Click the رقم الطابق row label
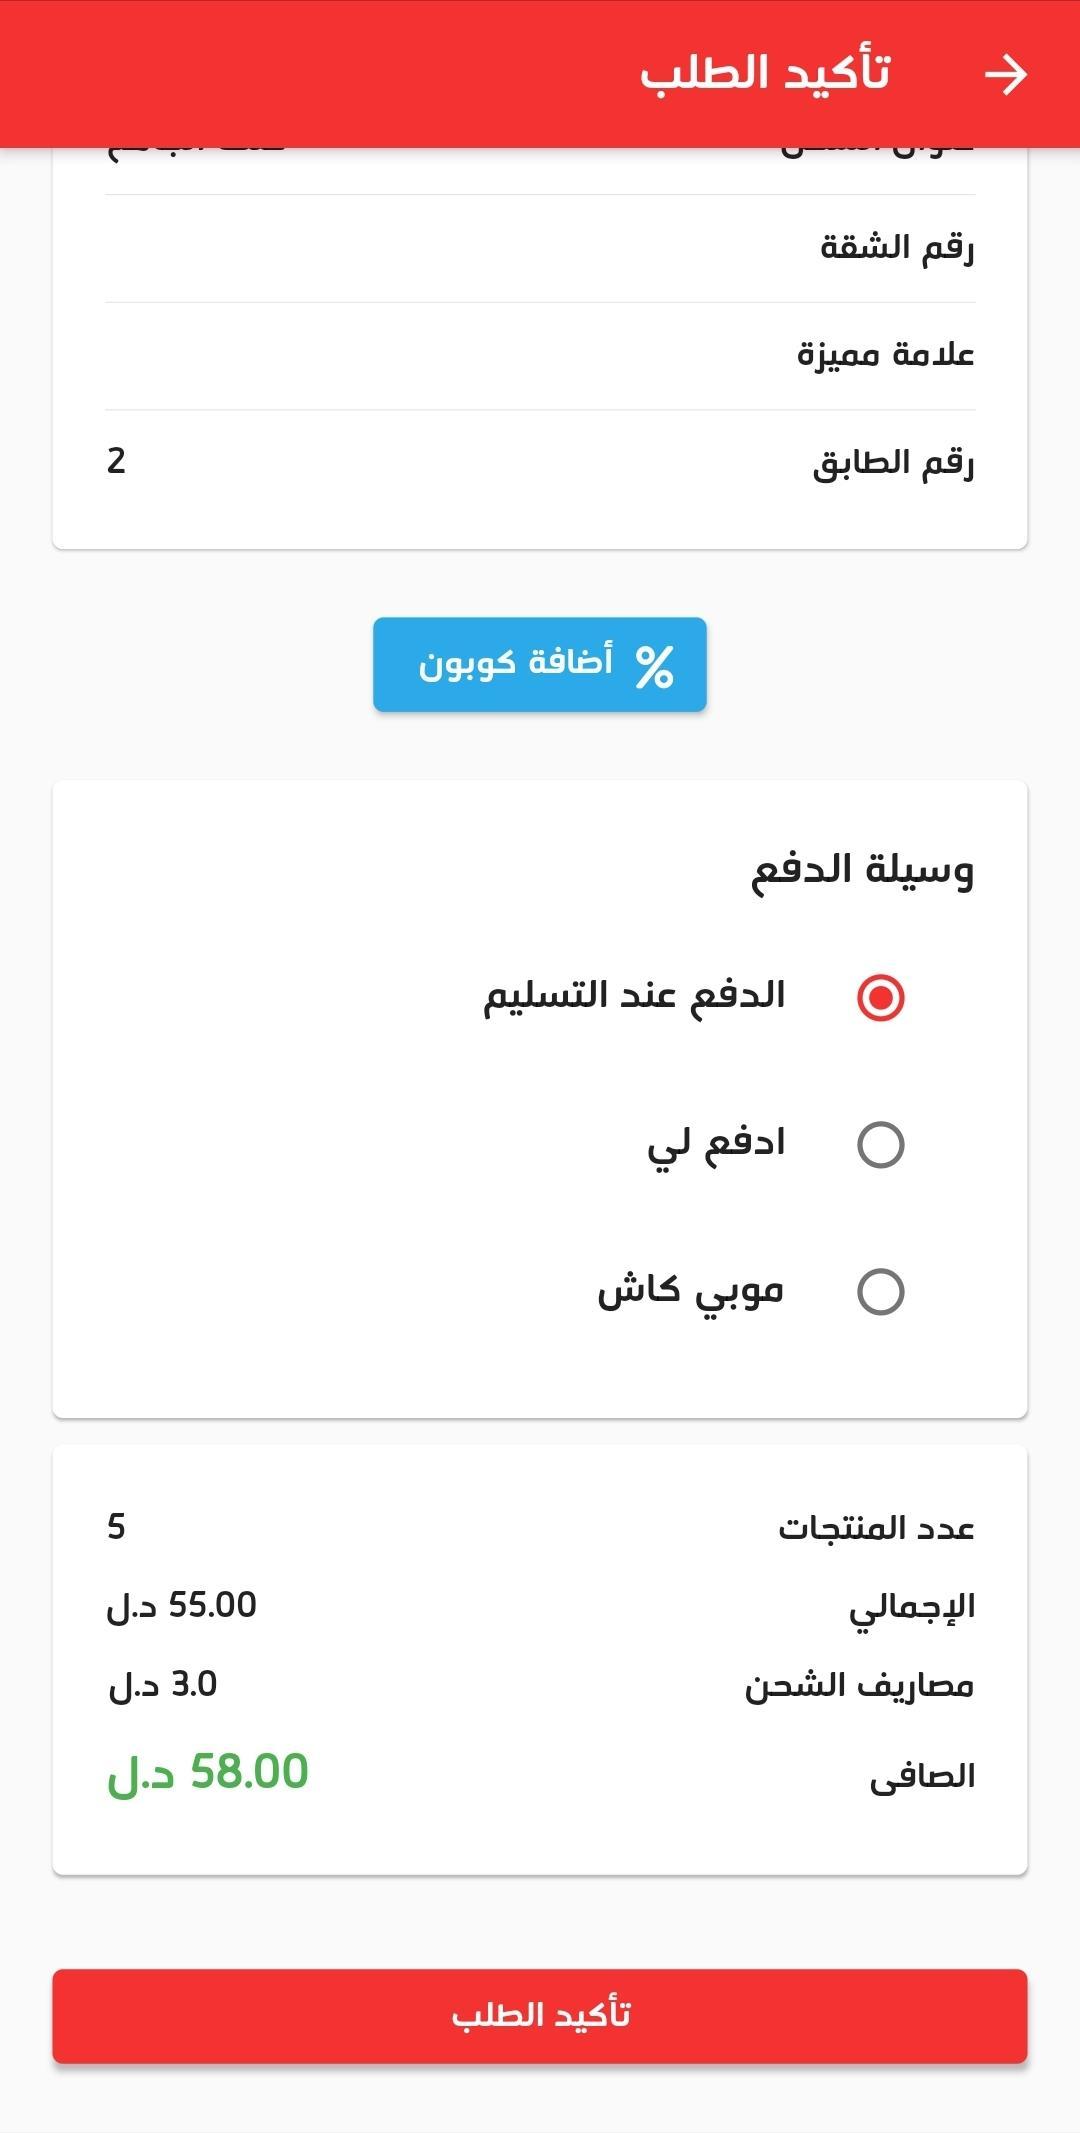Screen dimensions: 1080x2133 coord(893,463)
